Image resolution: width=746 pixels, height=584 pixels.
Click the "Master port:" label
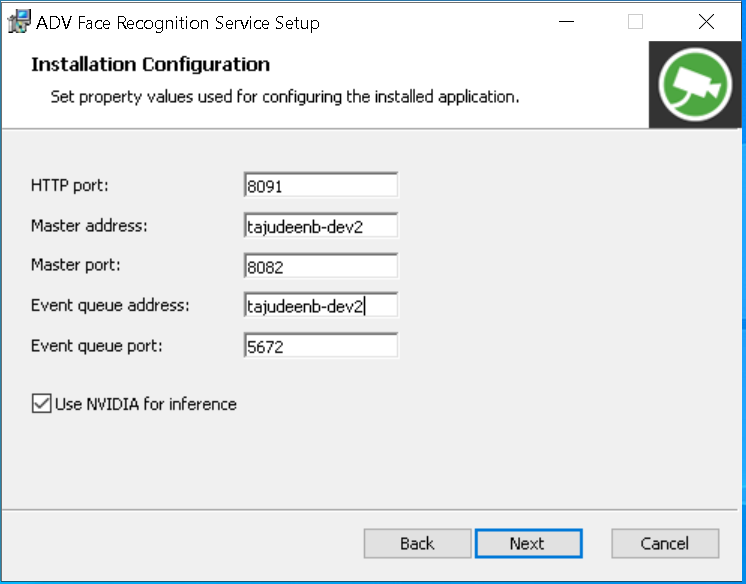[77, 265]
